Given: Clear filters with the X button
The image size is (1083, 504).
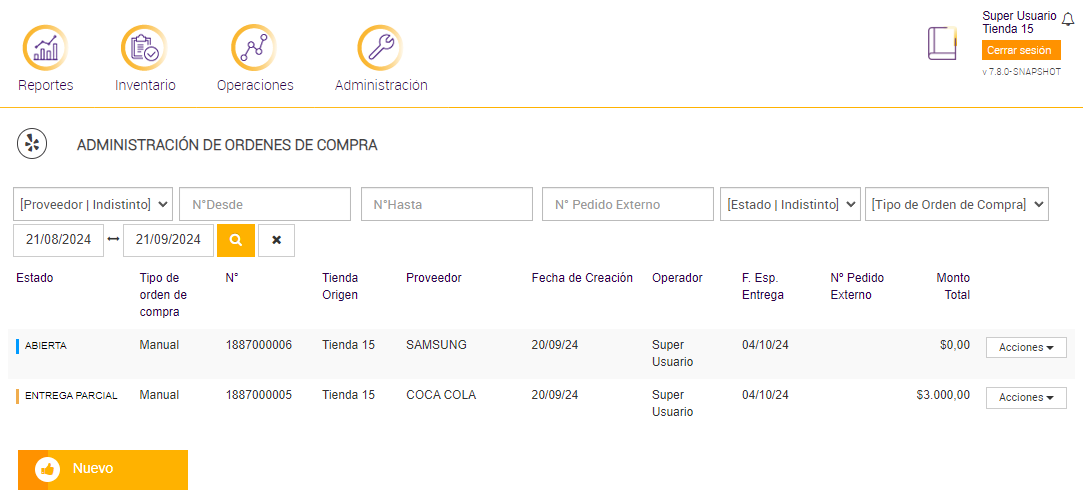Looking at the screenshot, I should point(276,240).
